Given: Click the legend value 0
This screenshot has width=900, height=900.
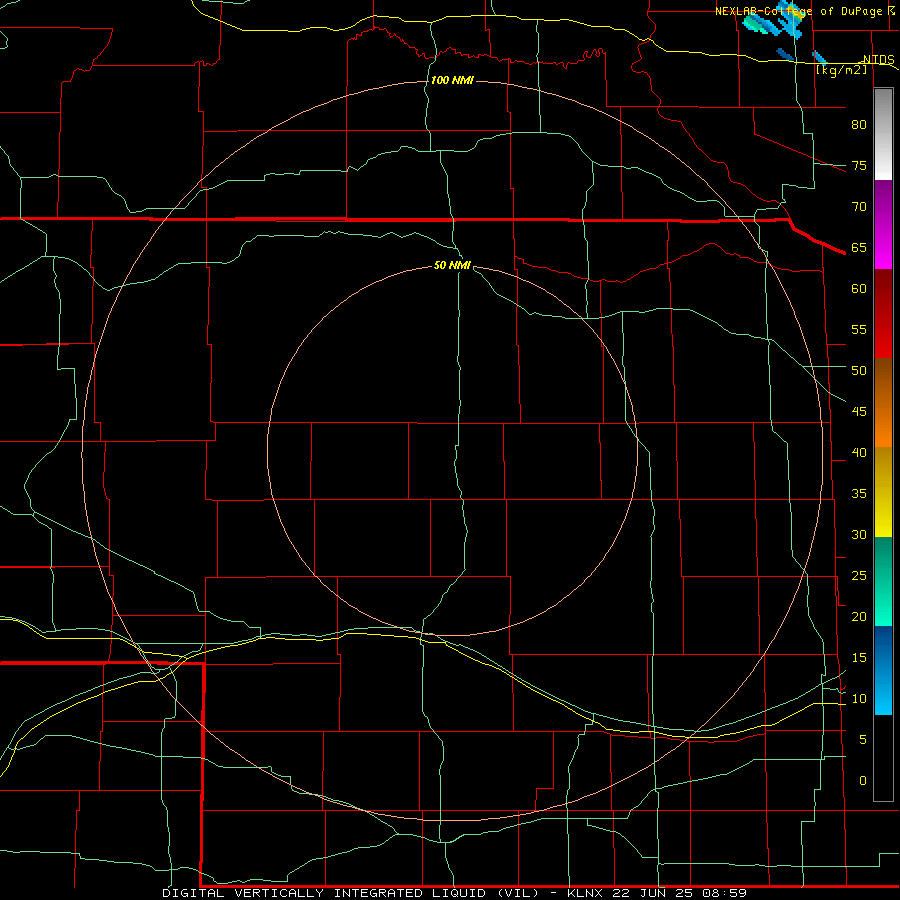Looking at the screenshot, I should [862, 781].
